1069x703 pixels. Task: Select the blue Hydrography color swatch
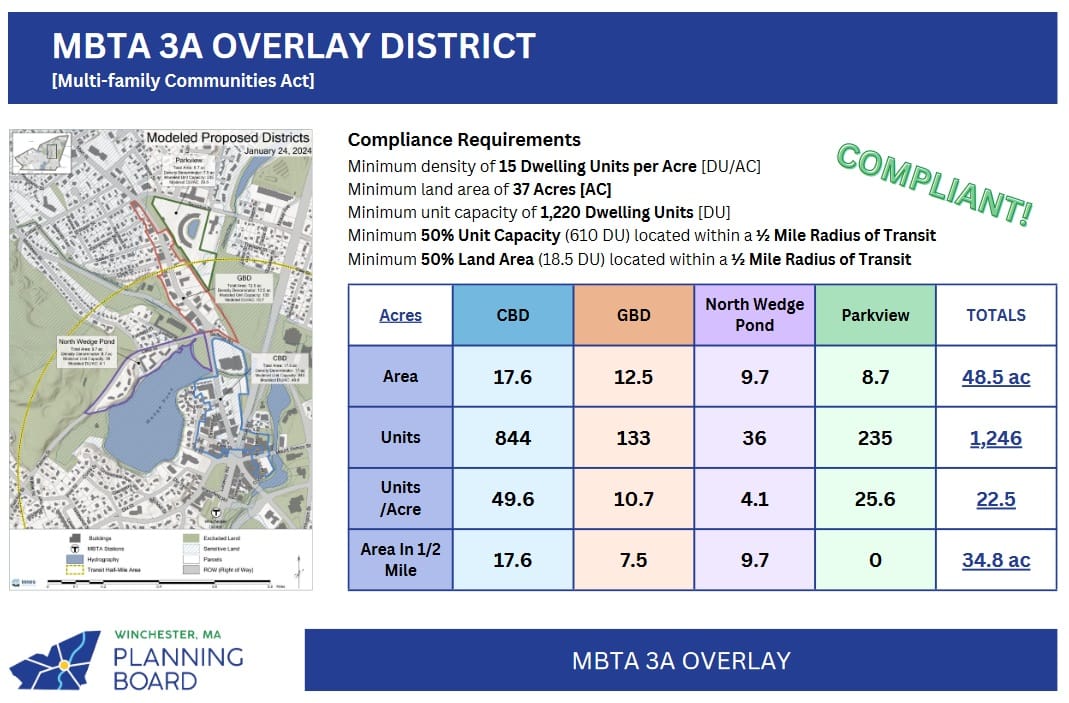tap(73, 558)
